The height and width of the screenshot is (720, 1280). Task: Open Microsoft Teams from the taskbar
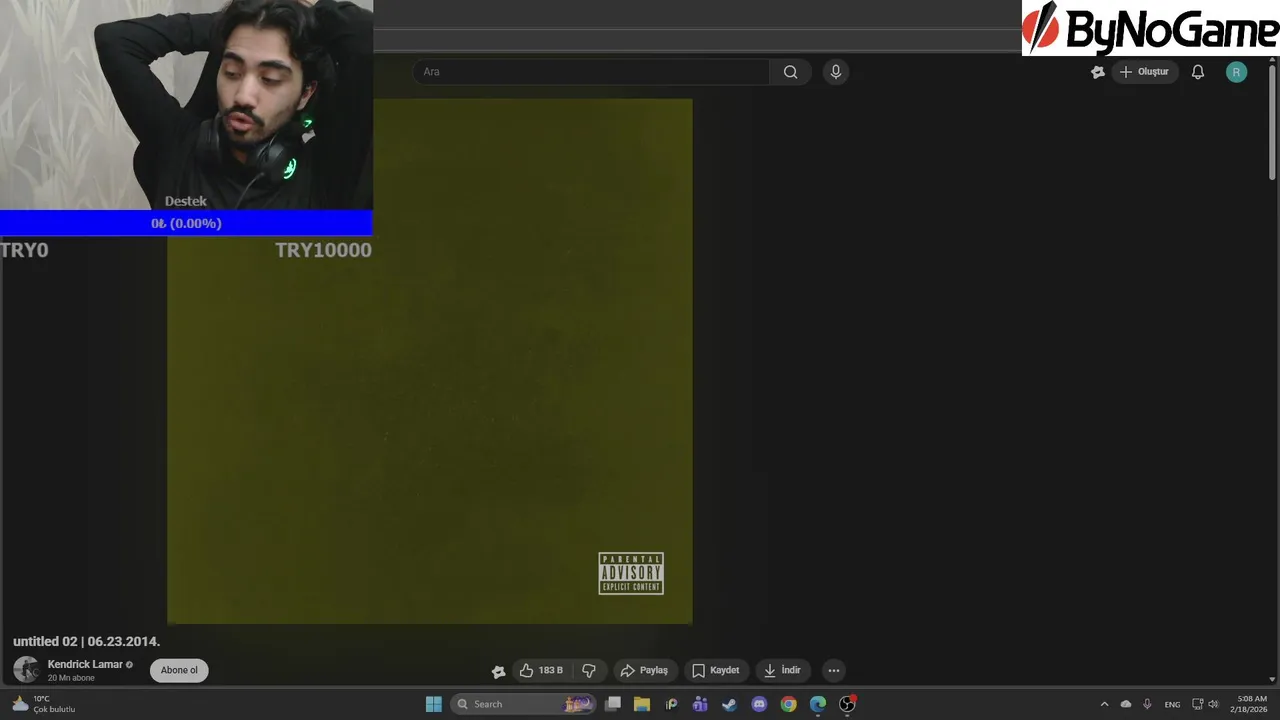(700, 704)
